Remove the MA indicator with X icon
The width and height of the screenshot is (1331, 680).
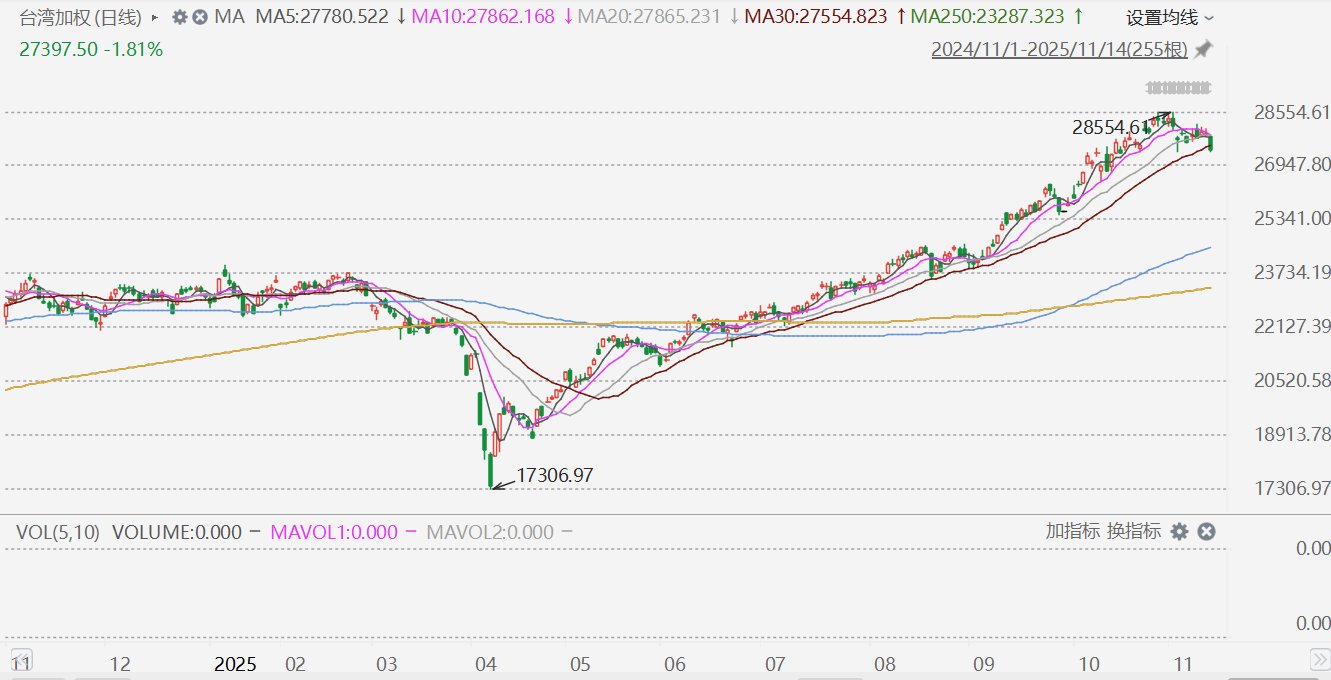[x=200, y=17]
